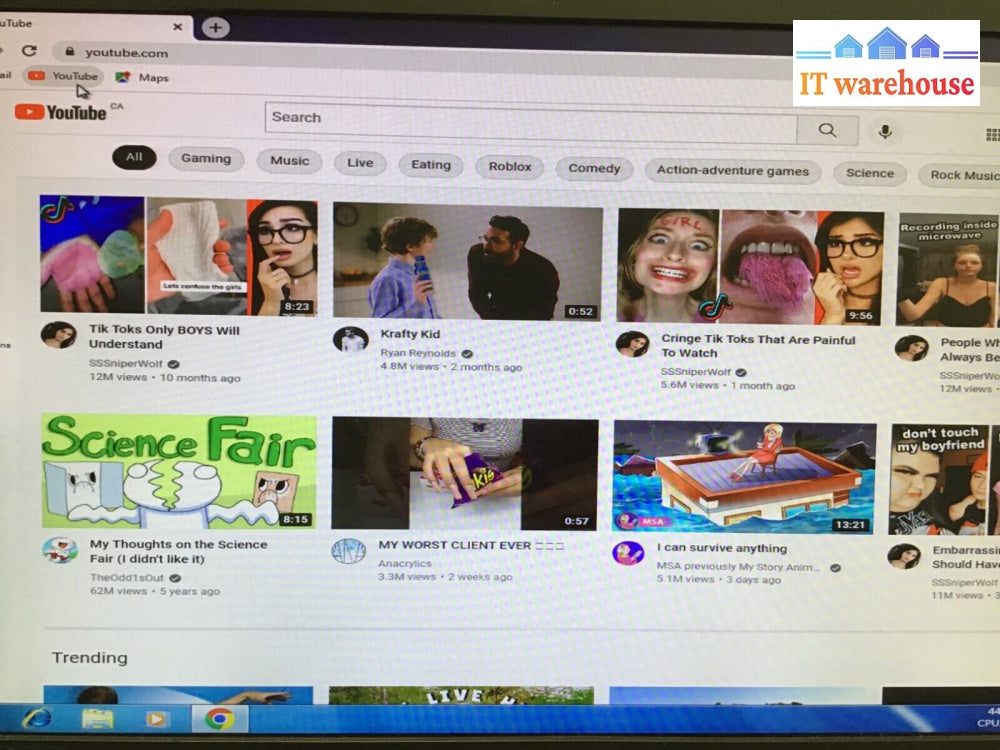Choose the Comedy category chip
The image size is (1000, 750).
[x=594, y=169]
